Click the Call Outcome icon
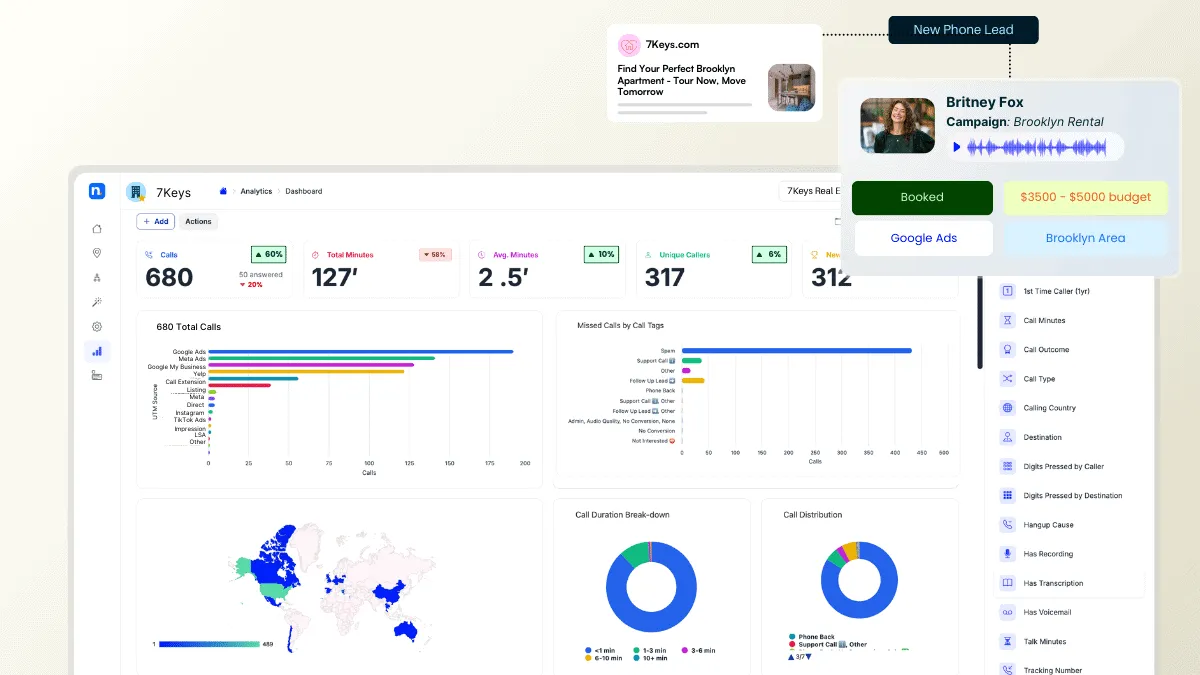Screen dimensions: 1200x675 pyautogui.click(x=1007, y=350)
